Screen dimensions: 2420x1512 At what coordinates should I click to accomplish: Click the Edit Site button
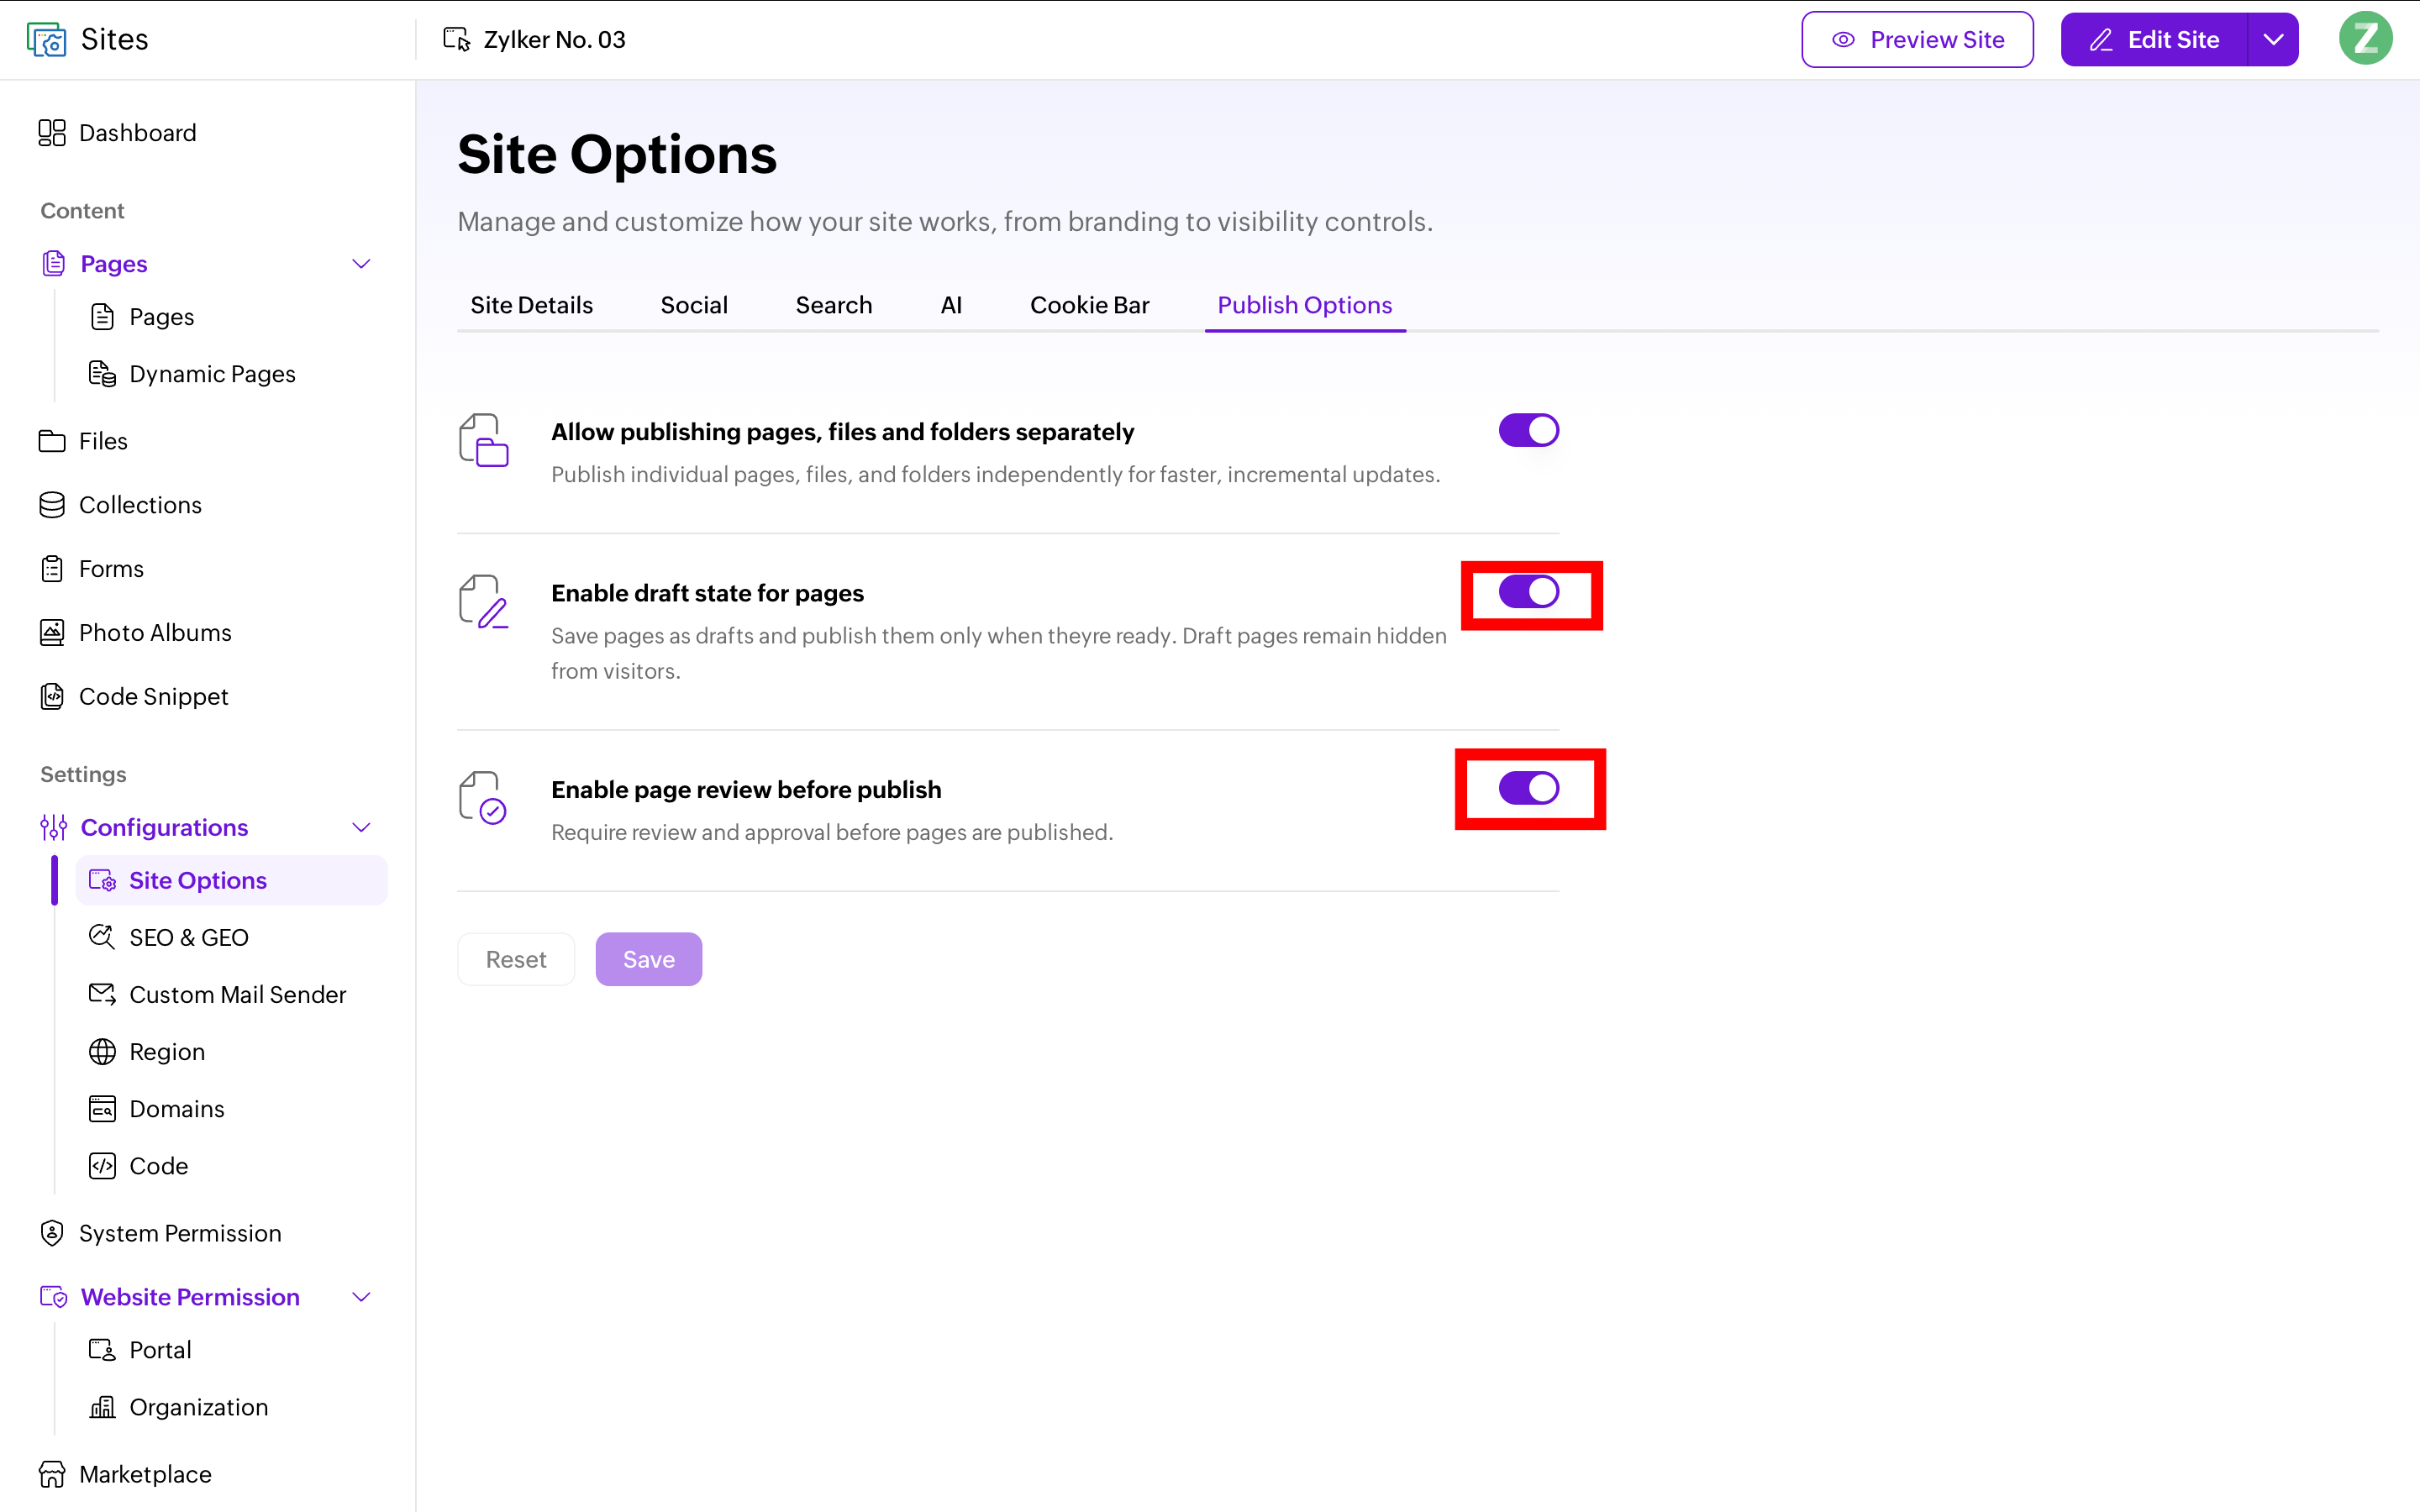2154,40
